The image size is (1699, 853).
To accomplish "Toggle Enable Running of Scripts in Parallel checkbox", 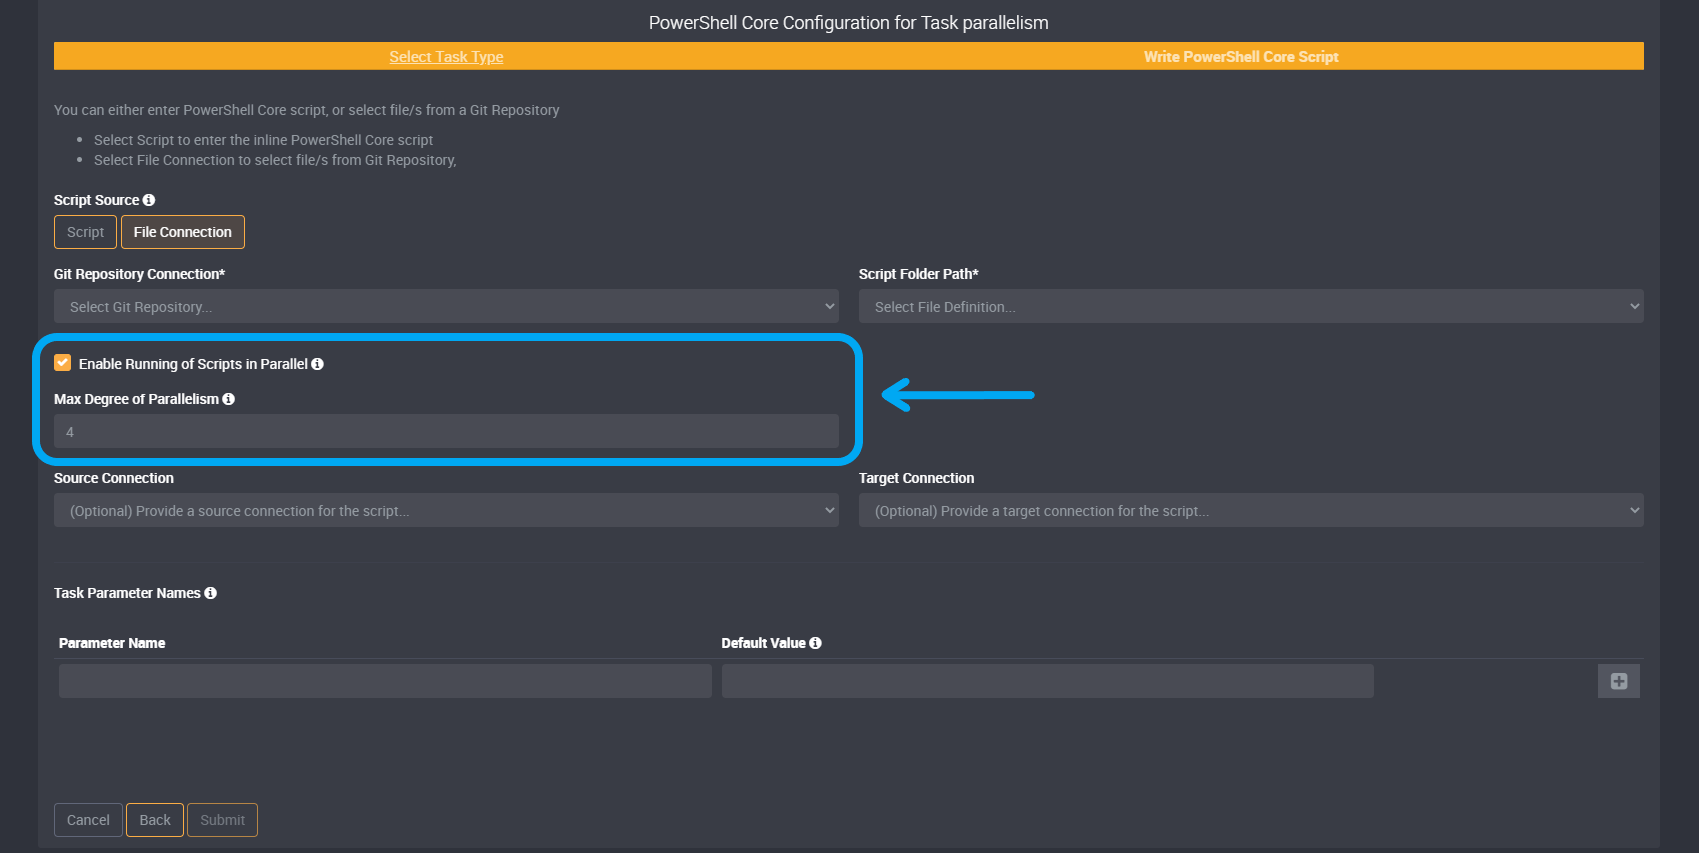I will tap(62, 363).
